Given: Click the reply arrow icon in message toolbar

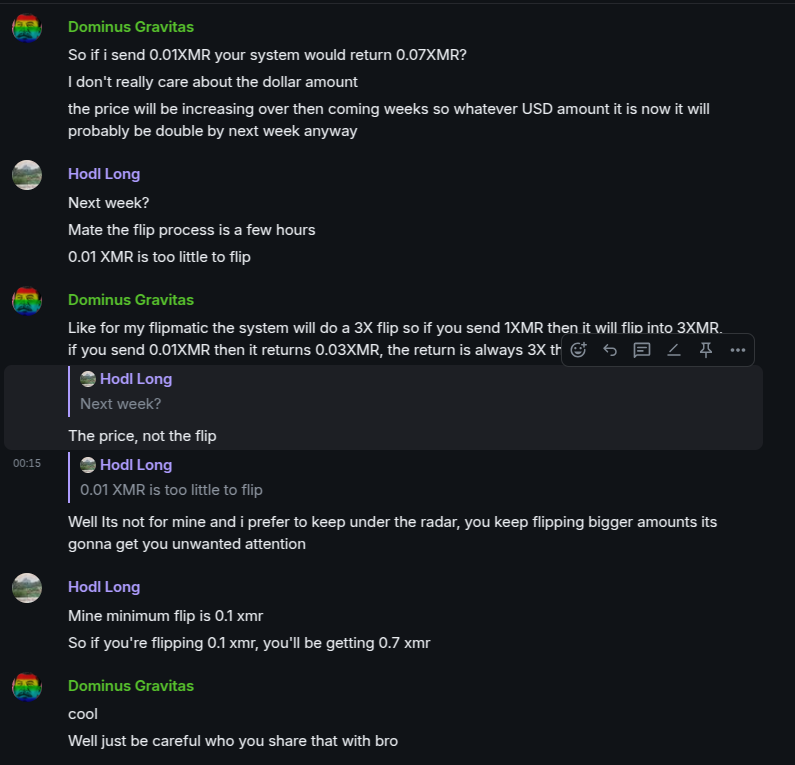Looking at the screenshot, I should point(610,350).
